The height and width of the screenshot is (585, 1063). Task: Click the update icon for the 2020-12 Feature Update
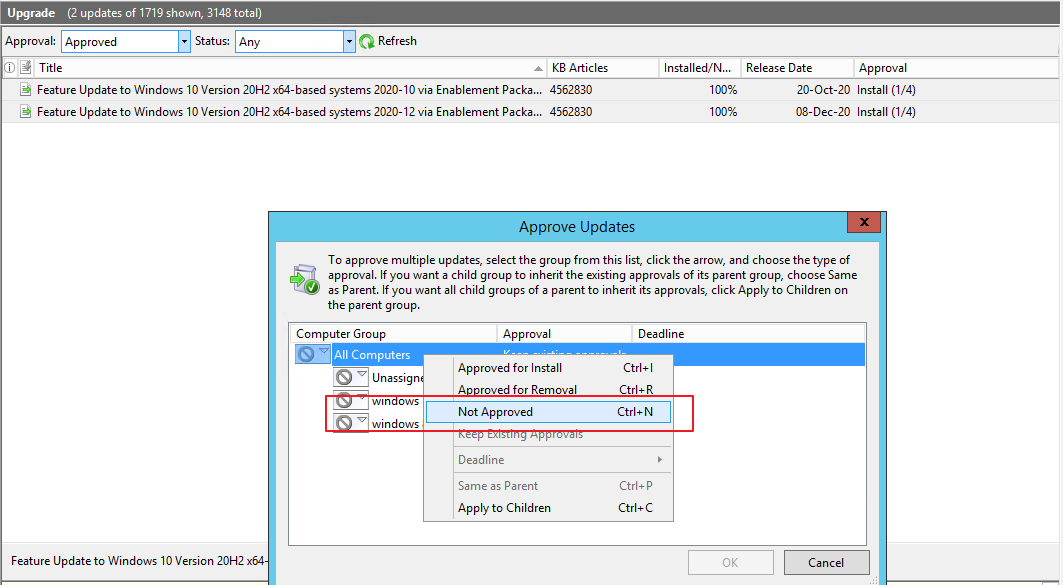tap(26, 112)
